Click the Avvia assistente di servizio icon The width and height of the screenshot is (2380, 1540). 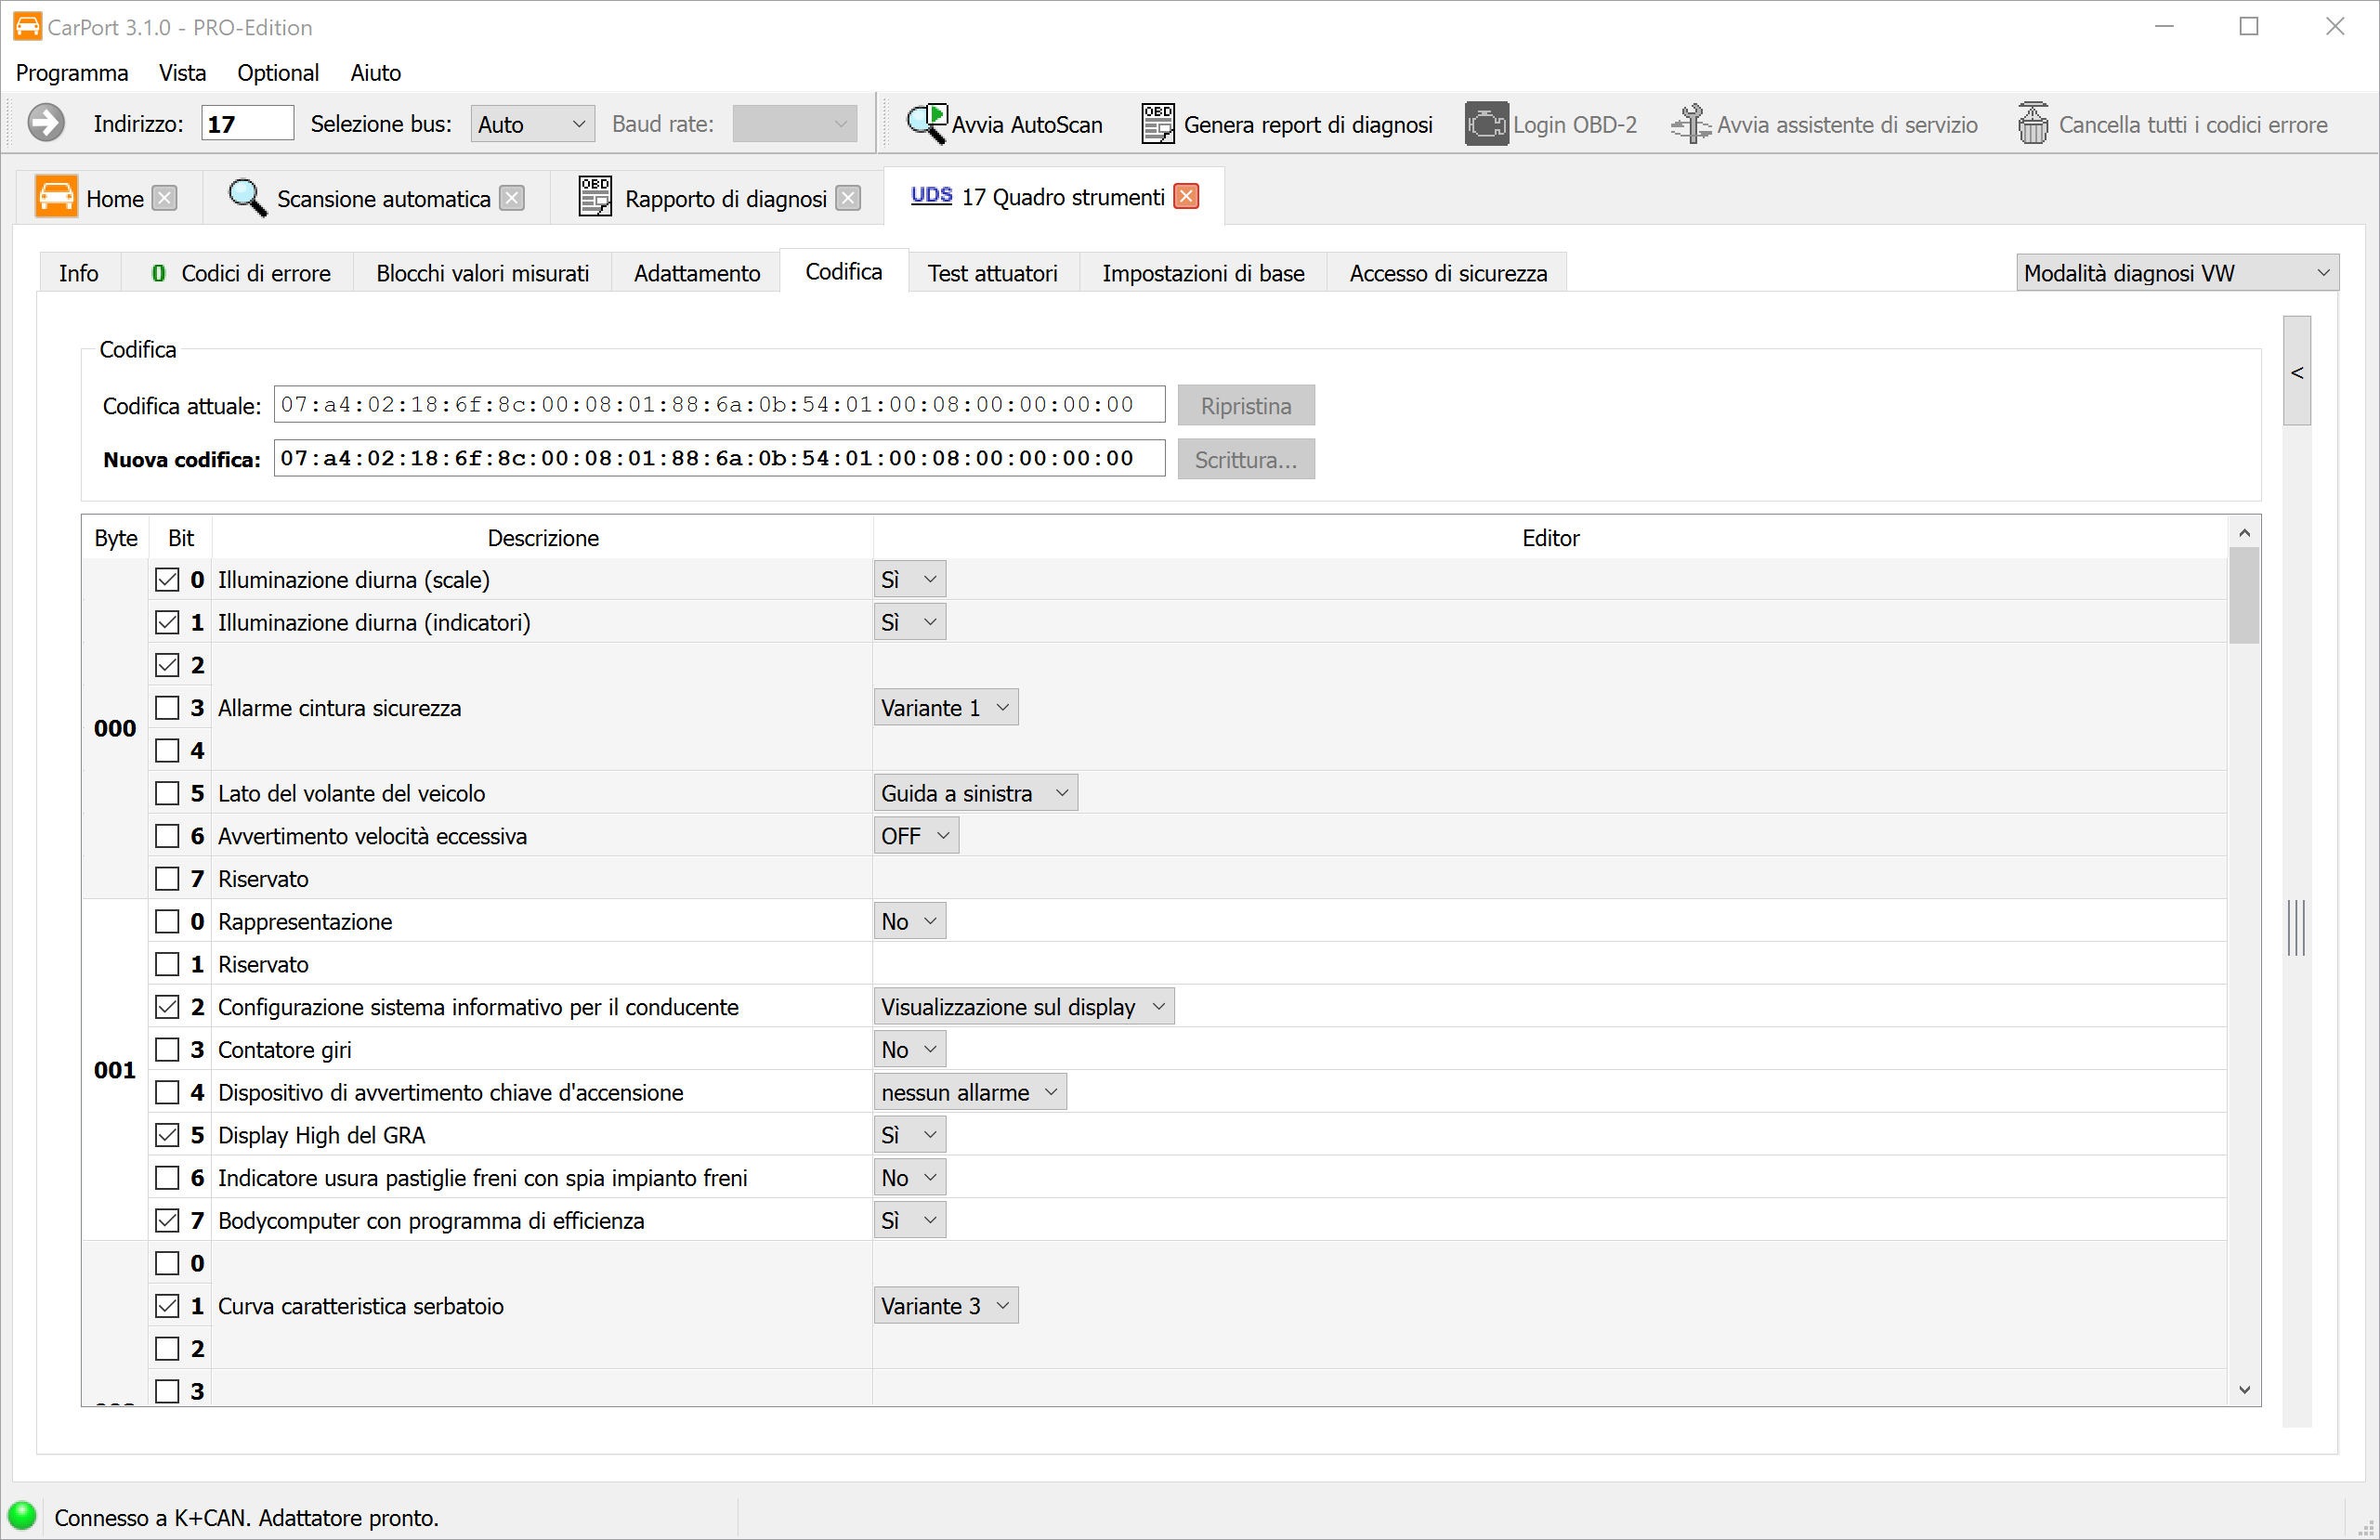1690,124
